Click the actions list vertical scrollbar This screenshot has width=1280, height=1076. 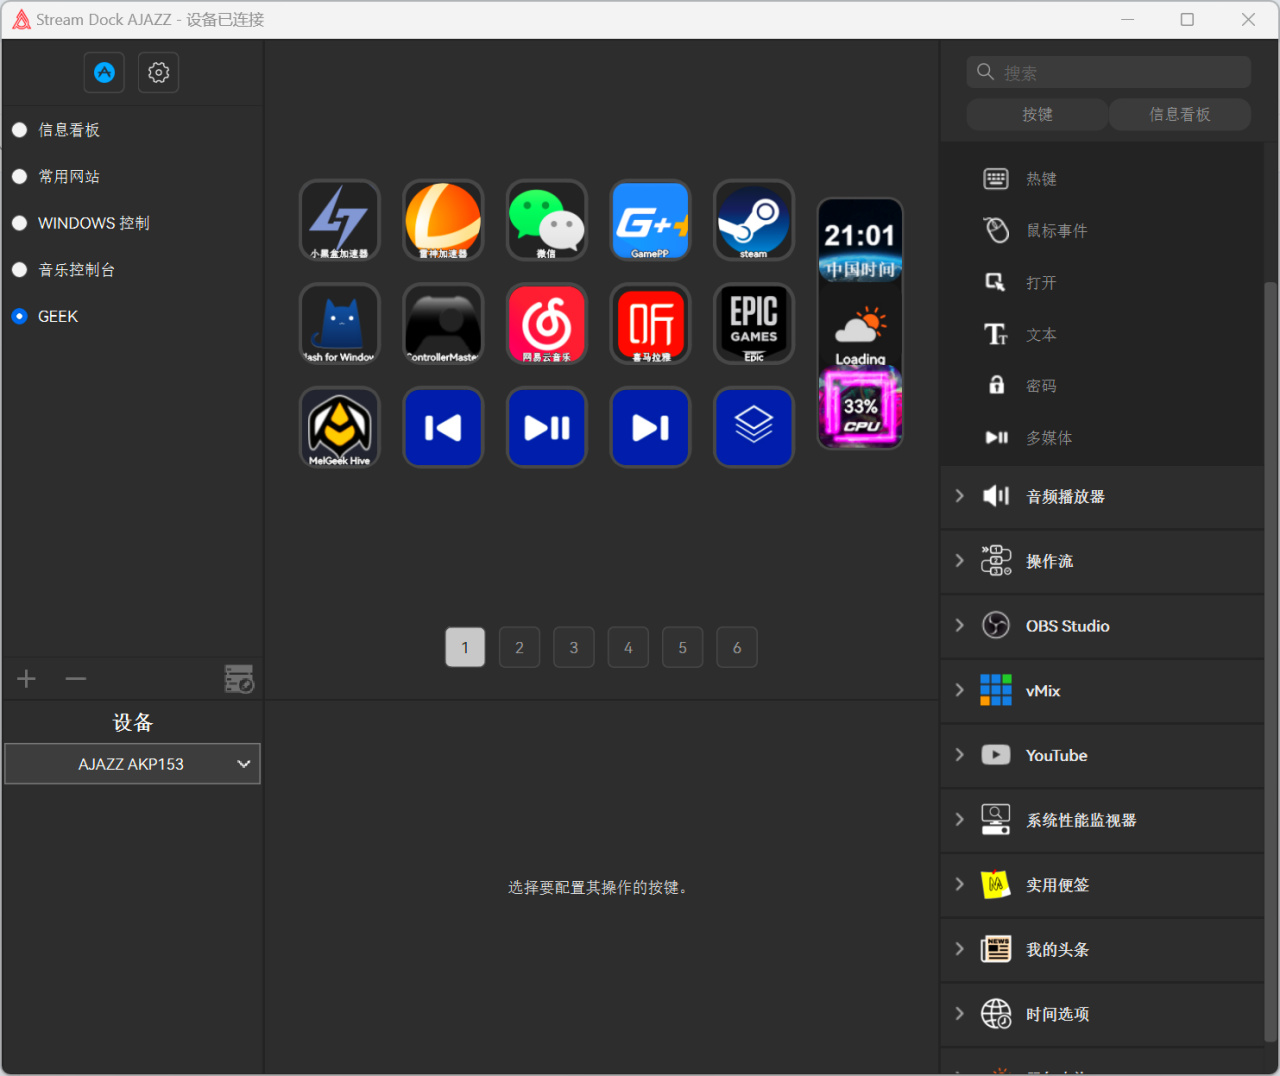point(1271,662)
